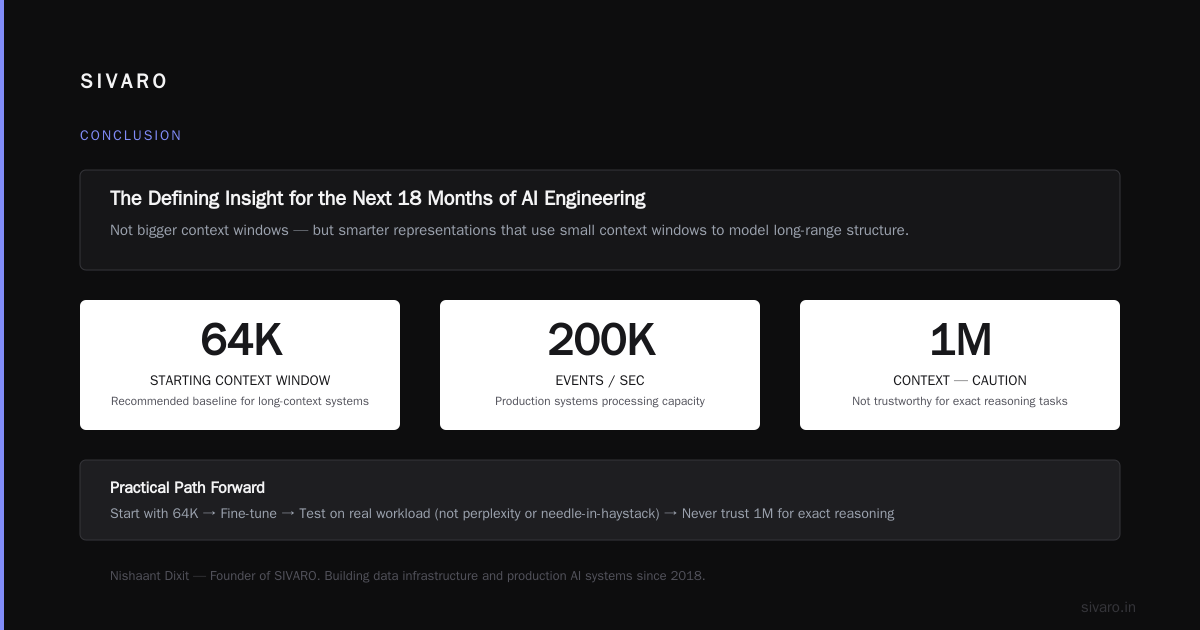
Task: Click the Production systems processing capacity text
Action: (x=600, y=401)
